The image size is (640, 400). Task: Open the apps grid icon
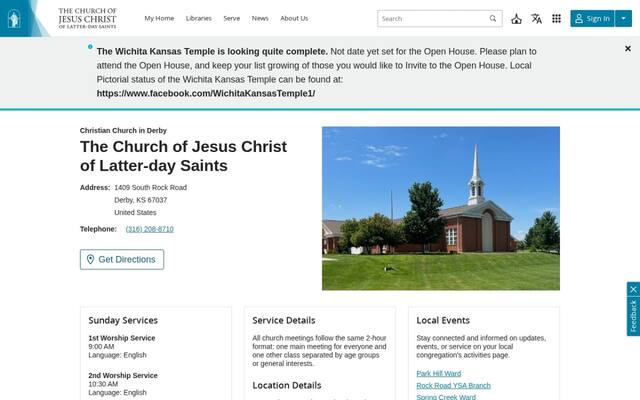(x=556, y=18)
